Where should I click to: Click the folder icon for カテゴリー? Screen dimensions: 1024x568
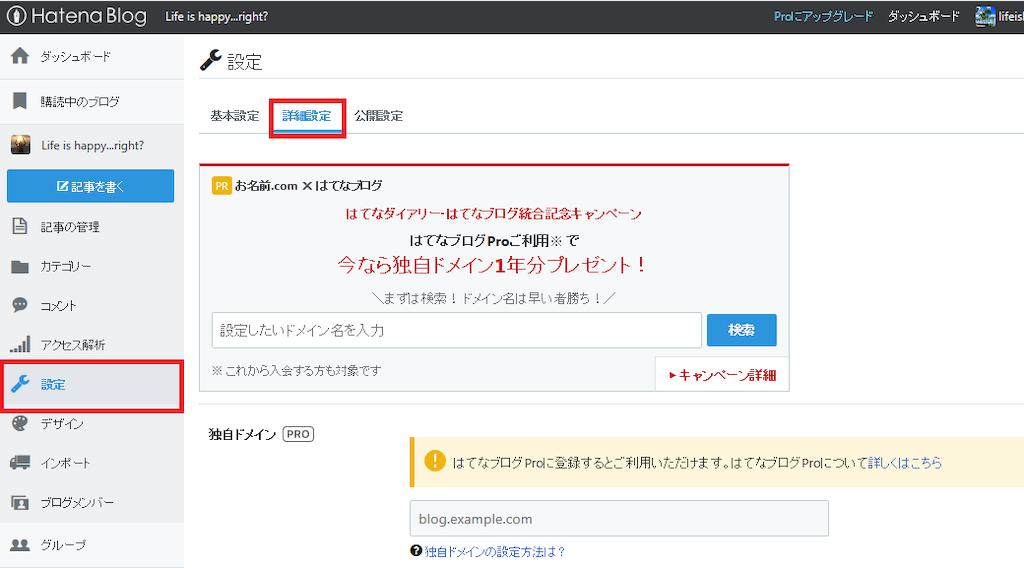click(20, 266)
